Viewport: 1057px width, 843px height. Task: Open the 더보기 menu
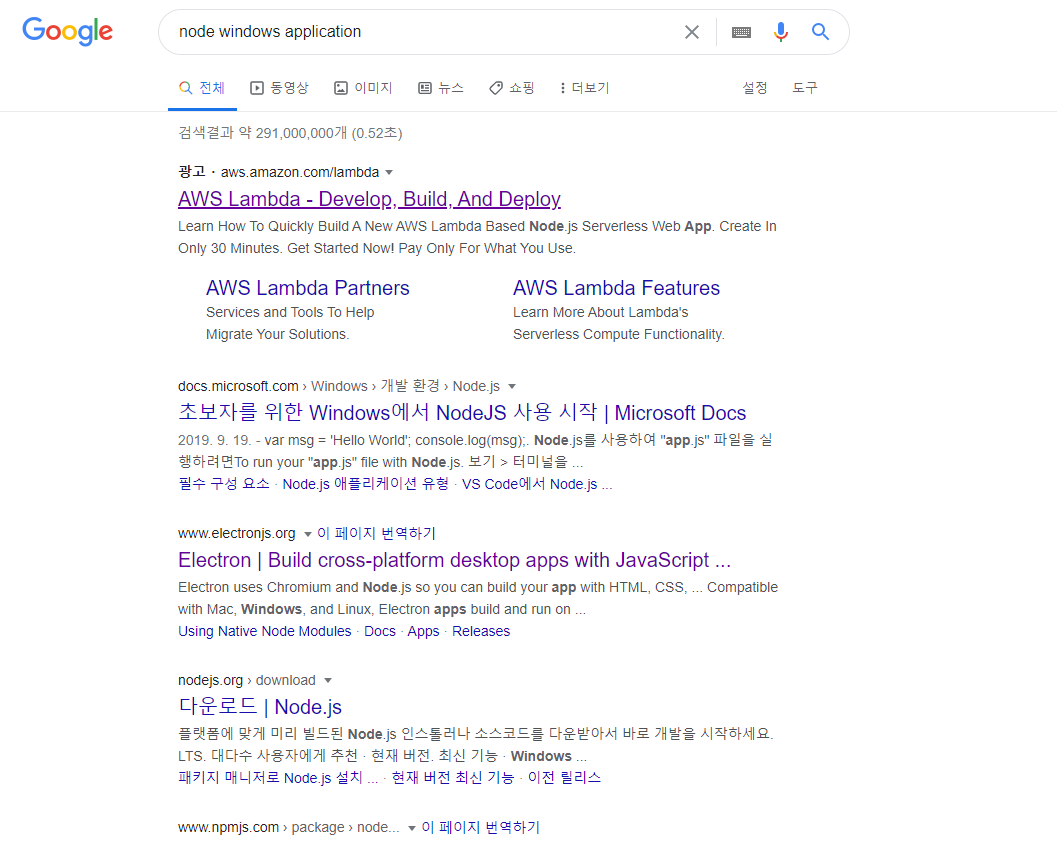click(x=584, y=88)
